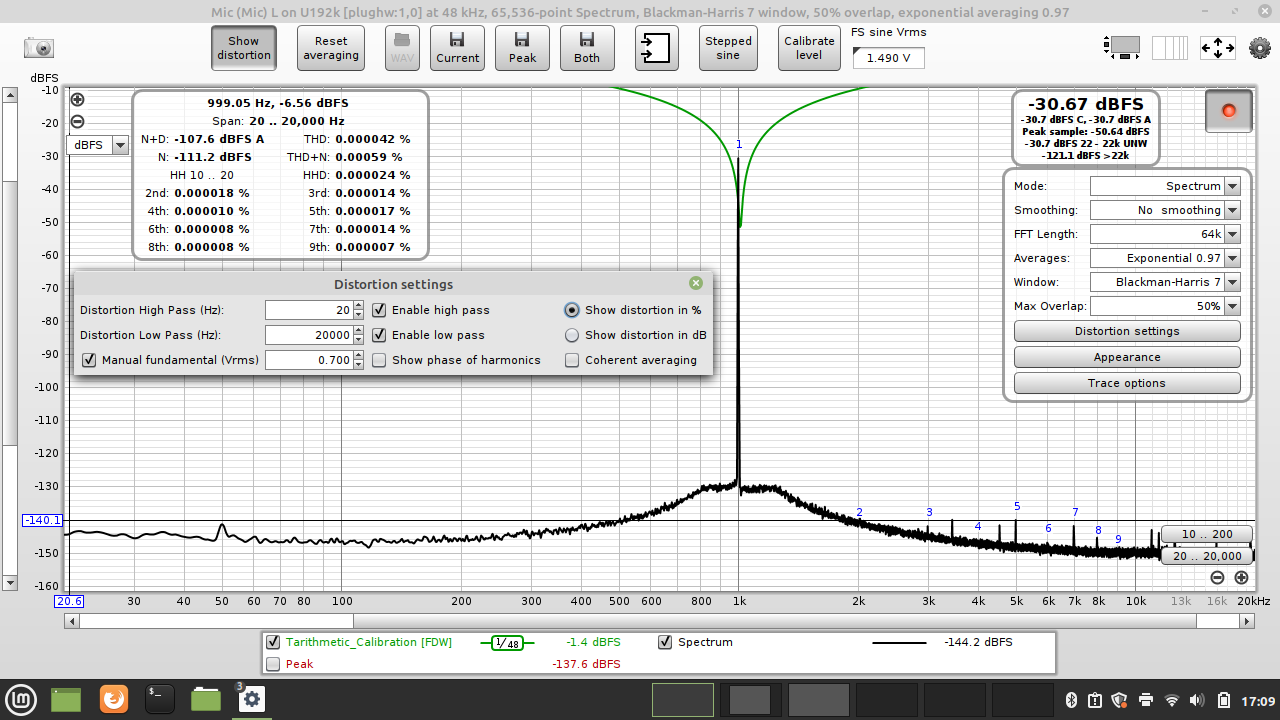1280x720 pixels.
Task: Click Manual fundamental value field 0.700
Action: [x=309, y=360]
